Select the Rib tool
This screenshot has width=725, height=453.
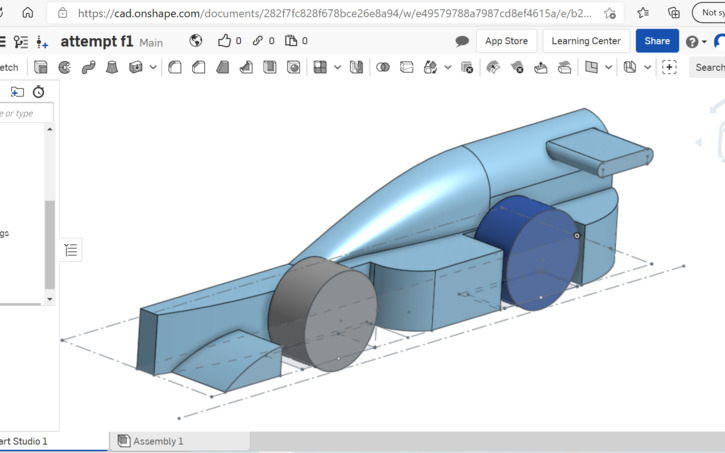click(246, 67)
